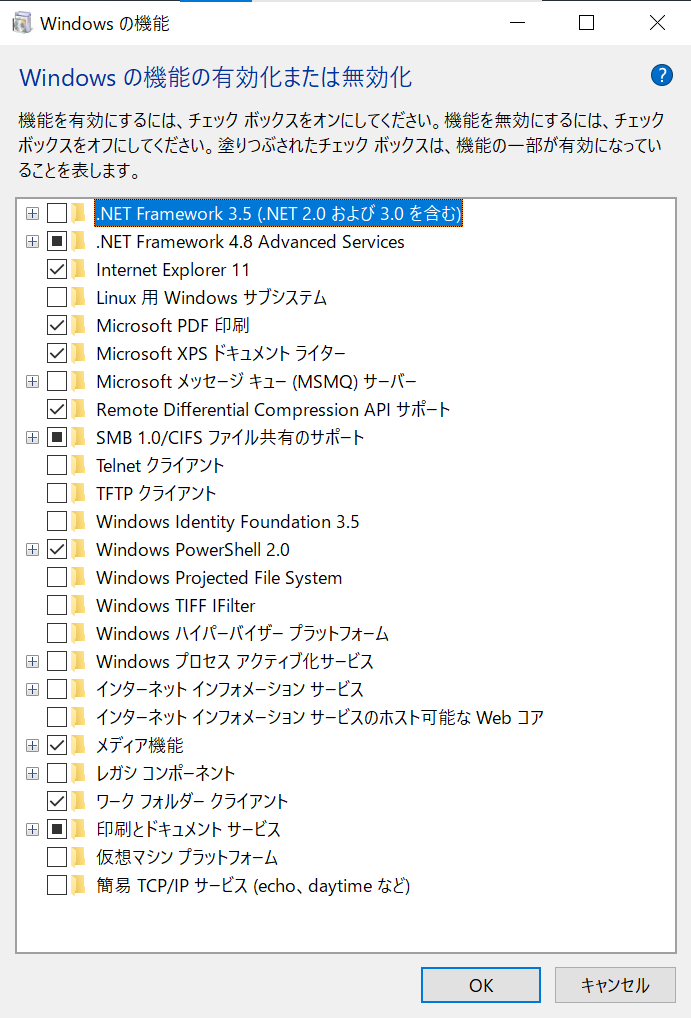Select Windows ハイパーバイザー プラットフォーム label

pos(242,633)
